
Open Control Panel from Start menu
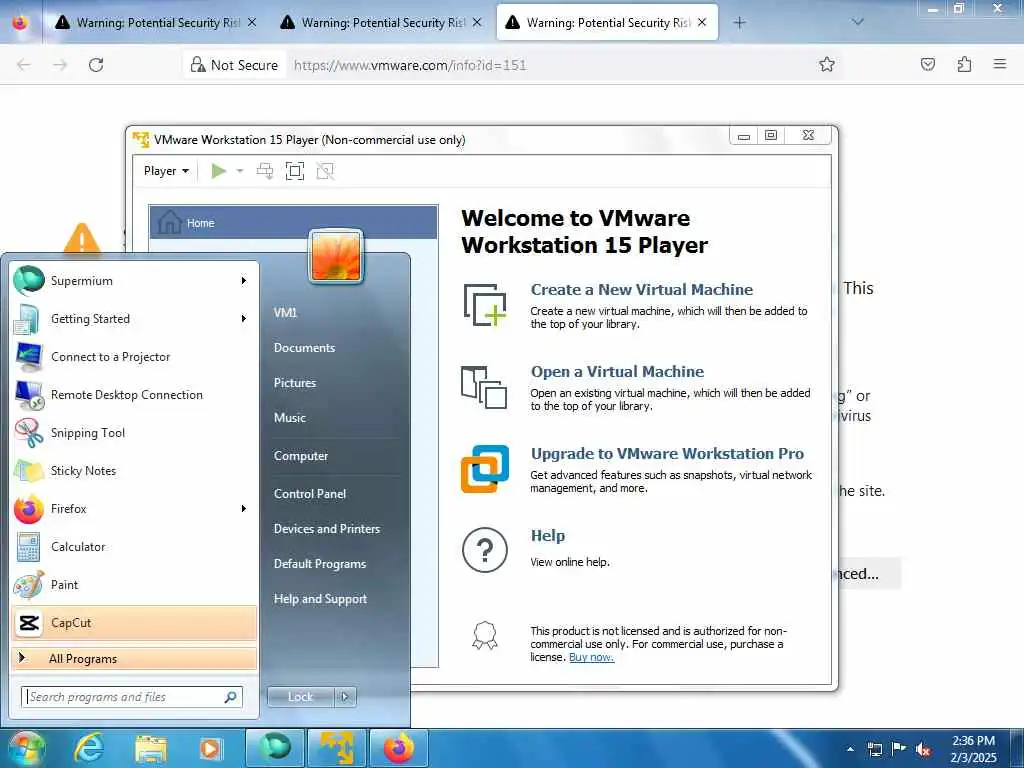coord(310,494)
